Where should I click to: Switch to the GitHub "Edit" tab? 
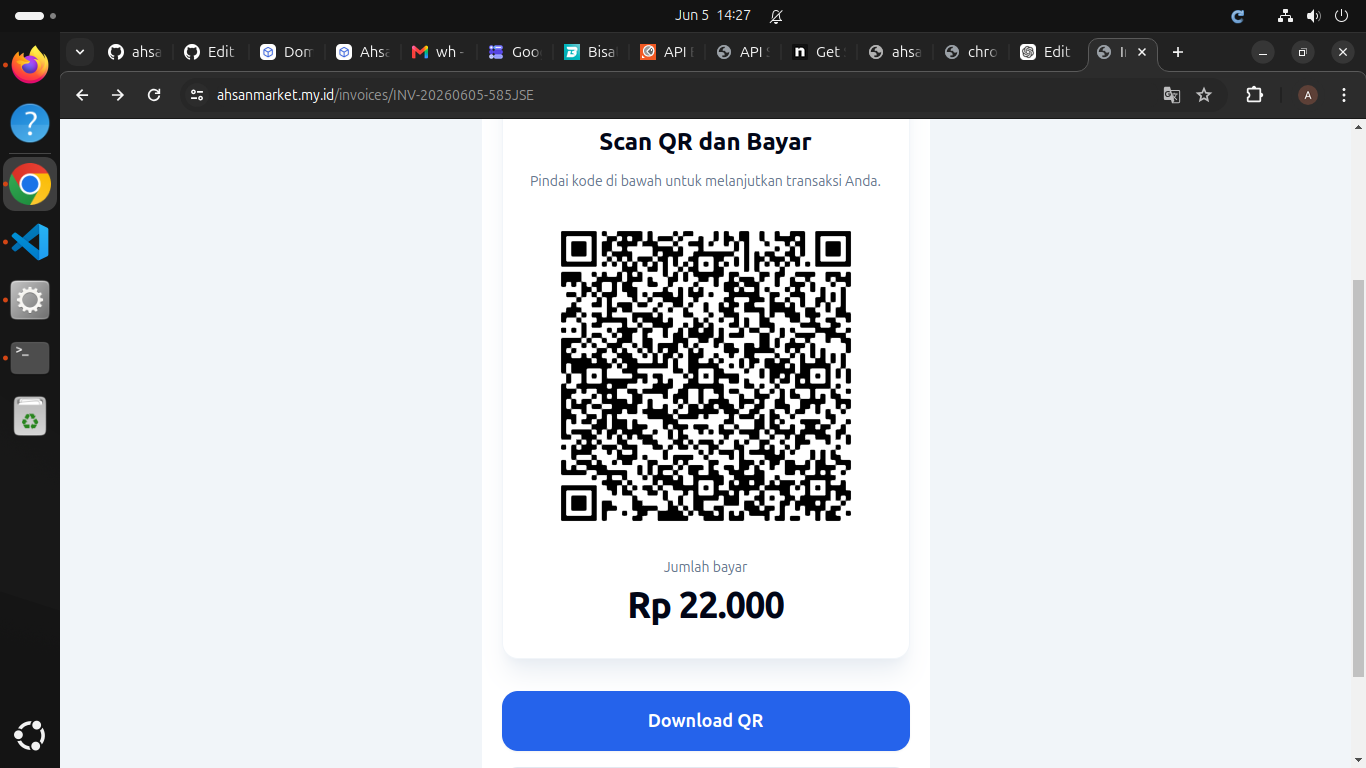coord(211,52)
